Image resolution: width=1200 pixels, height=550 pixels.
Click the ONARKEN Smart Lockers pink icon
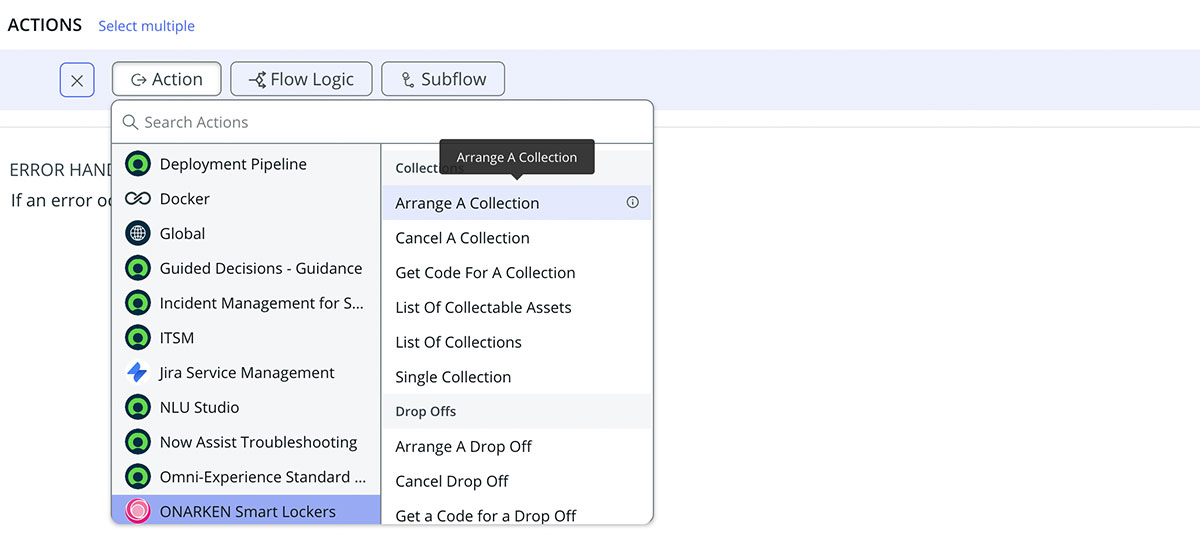coord(138,511)
